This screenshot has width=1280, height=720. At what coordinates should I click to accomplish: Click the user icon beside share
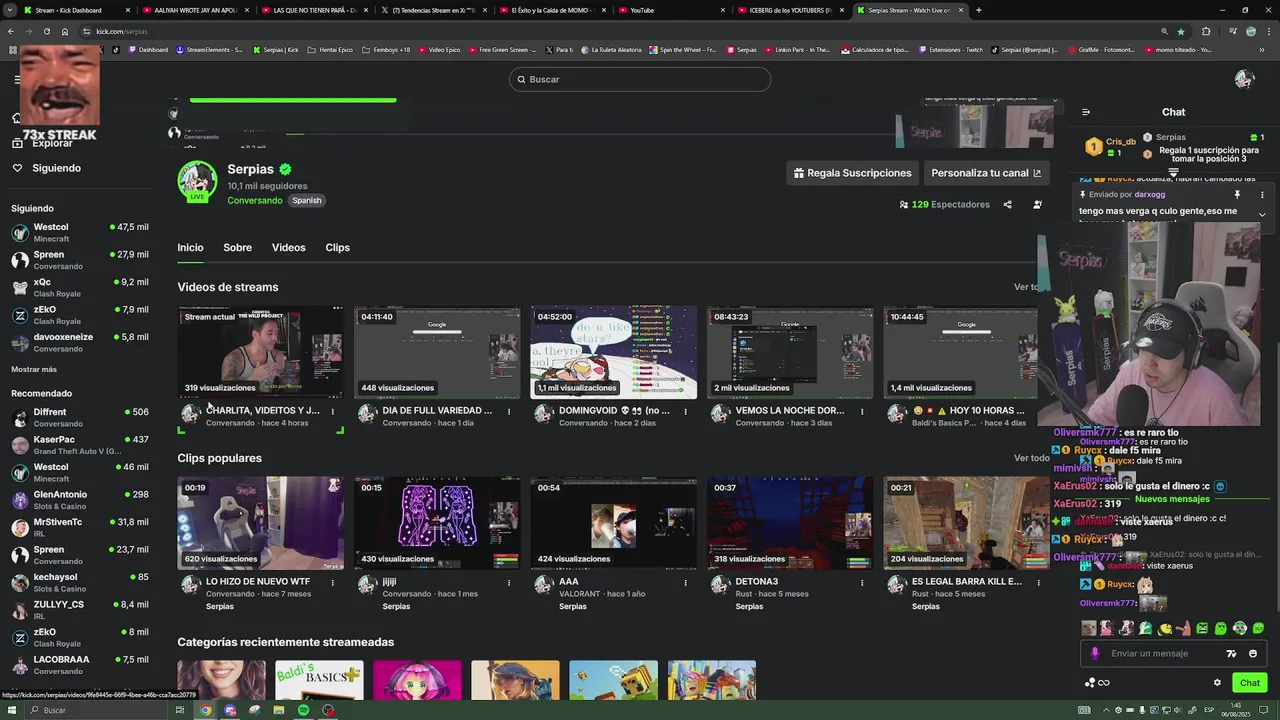pyautogui.click(x=1037, y=204)
